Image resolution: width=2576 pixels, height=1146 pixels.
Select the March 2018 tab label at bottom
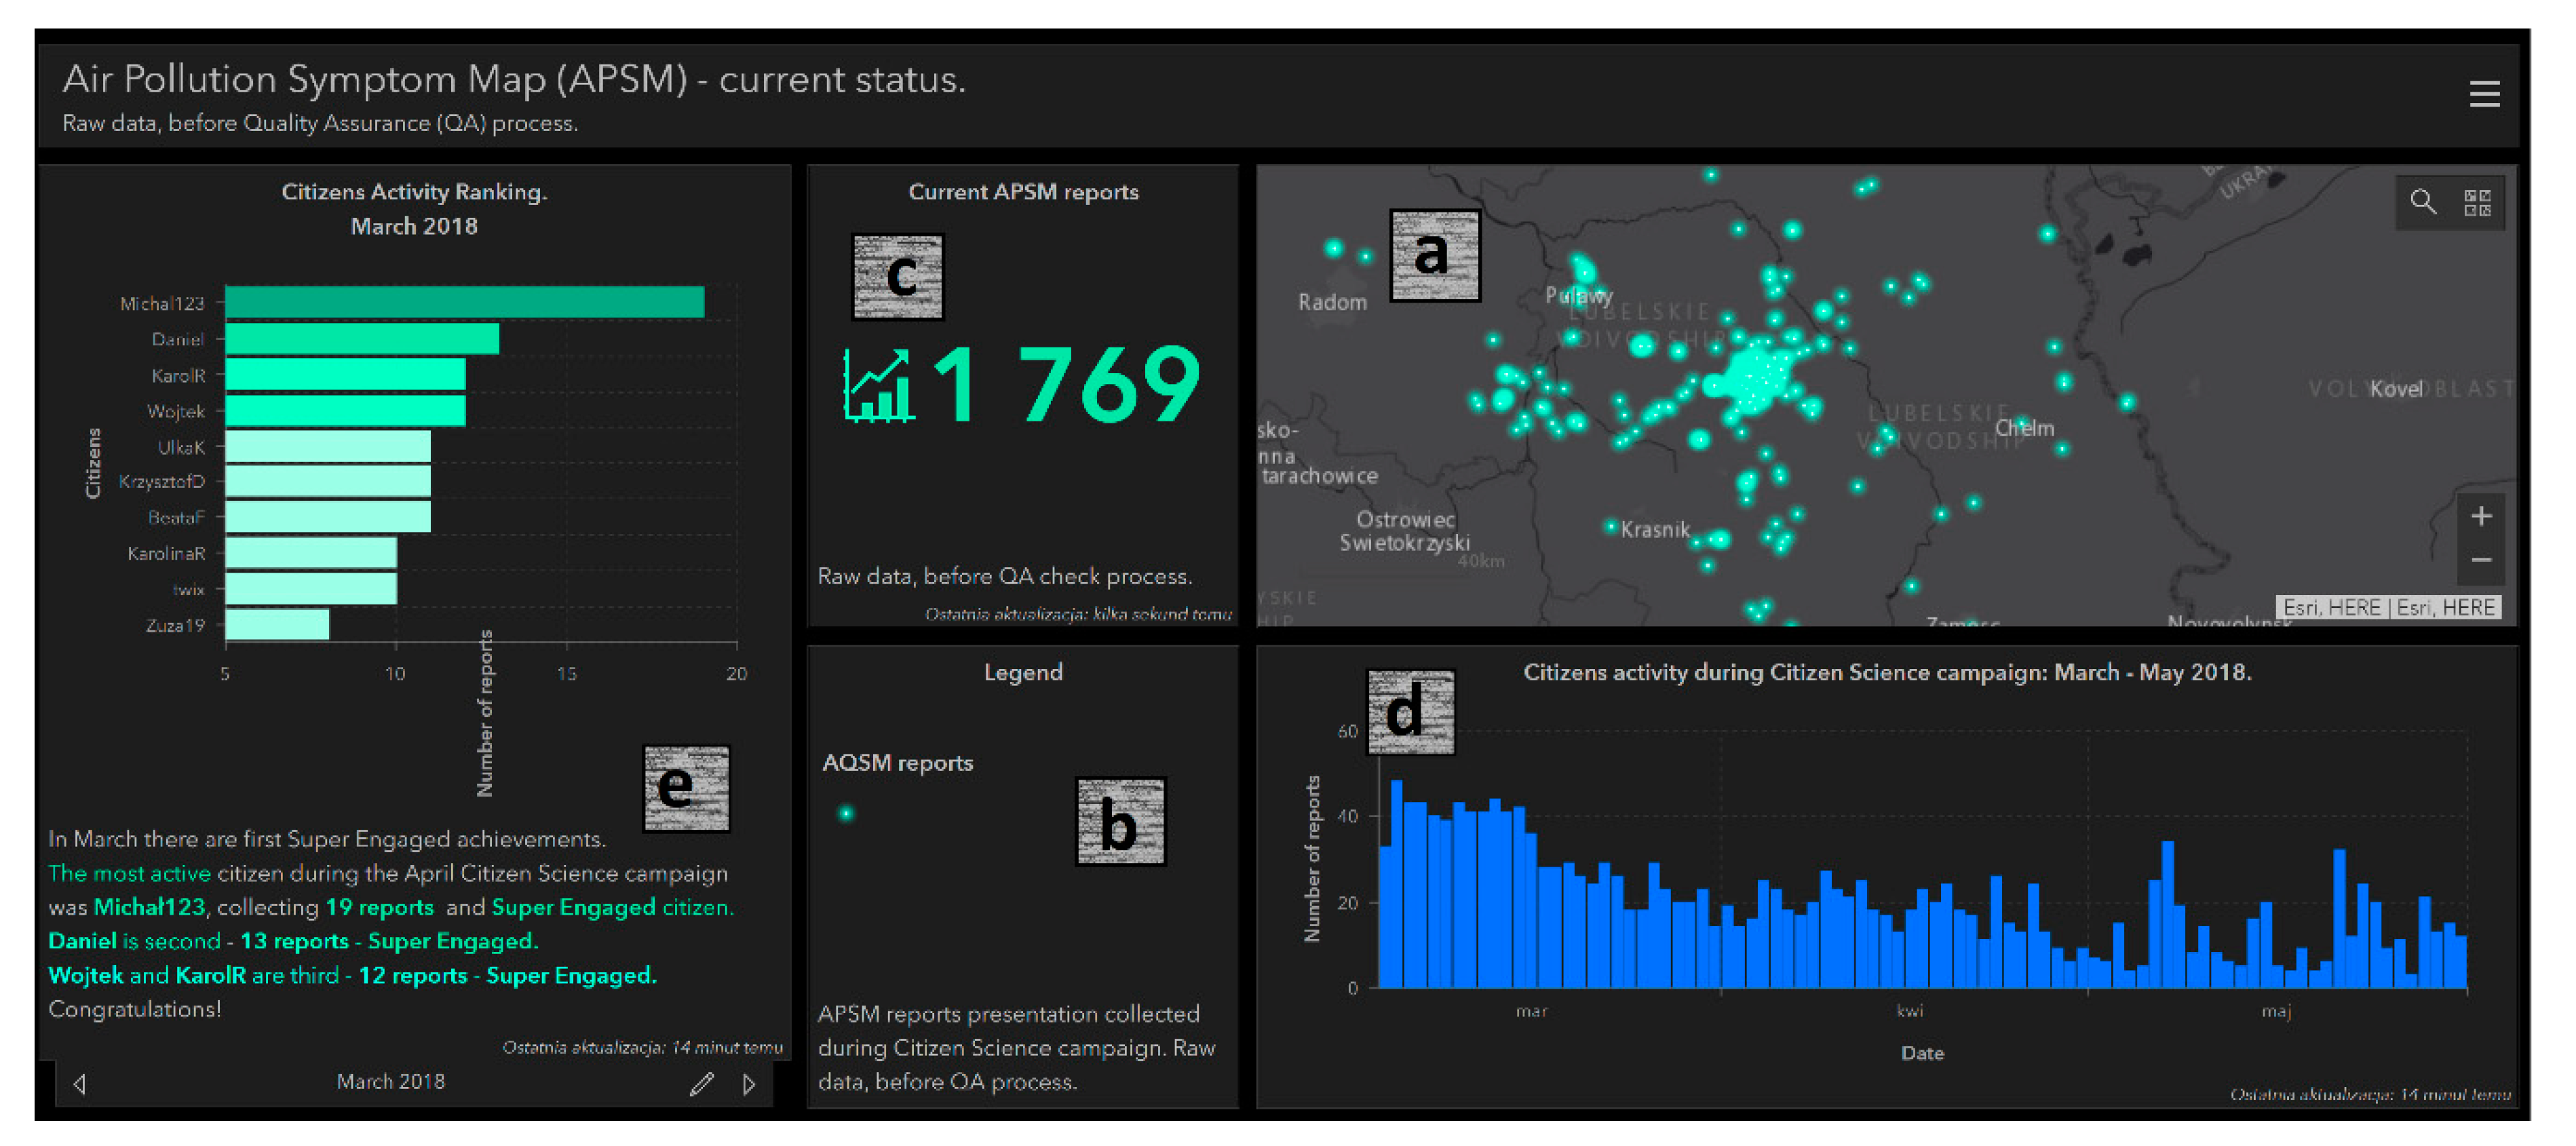click(390, 1081)
